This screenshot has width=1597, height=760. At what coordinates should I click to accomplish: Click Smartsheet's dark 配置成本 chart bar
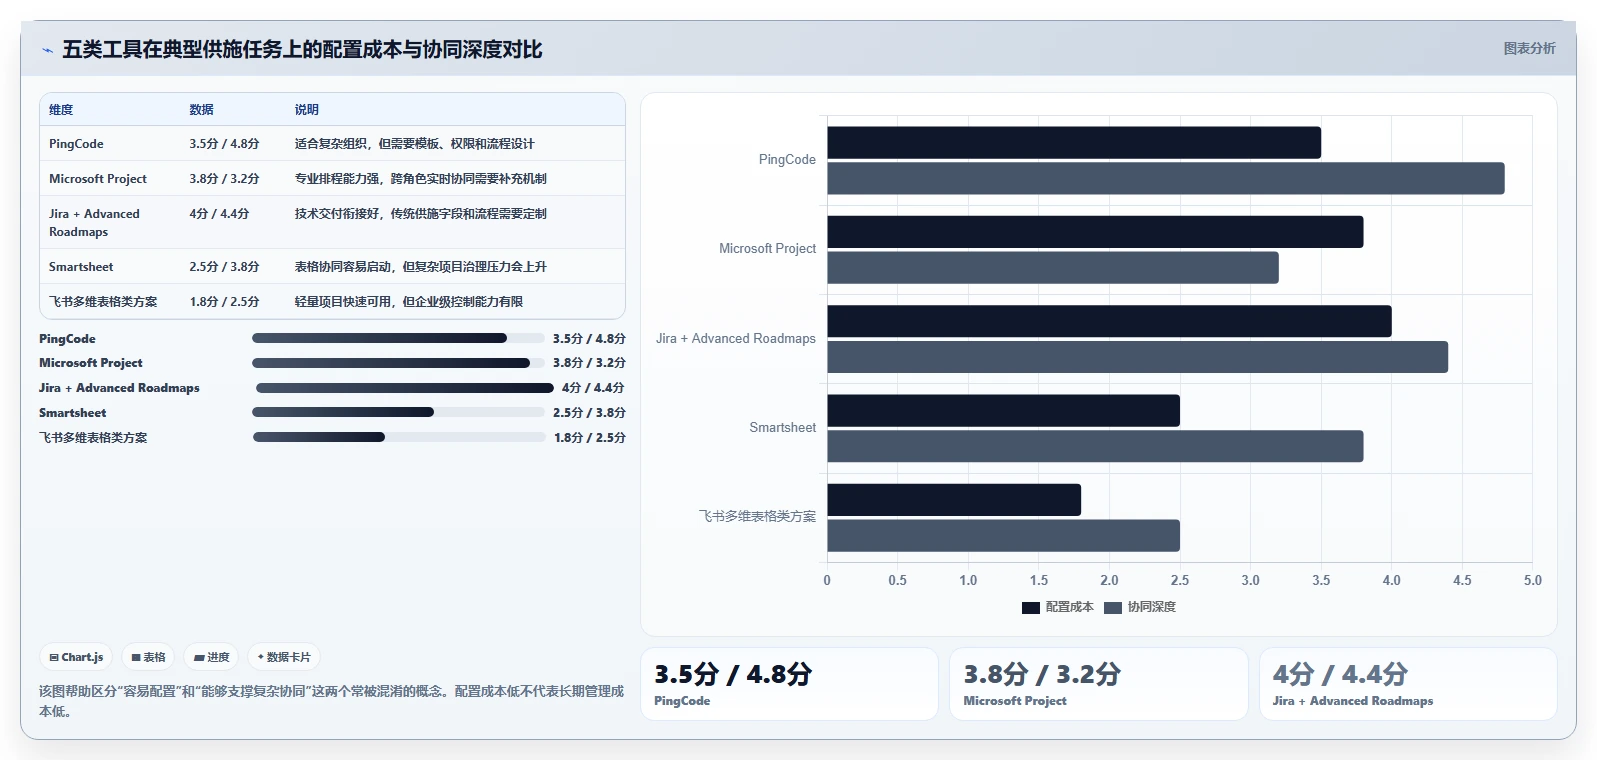coord(1003,410)
